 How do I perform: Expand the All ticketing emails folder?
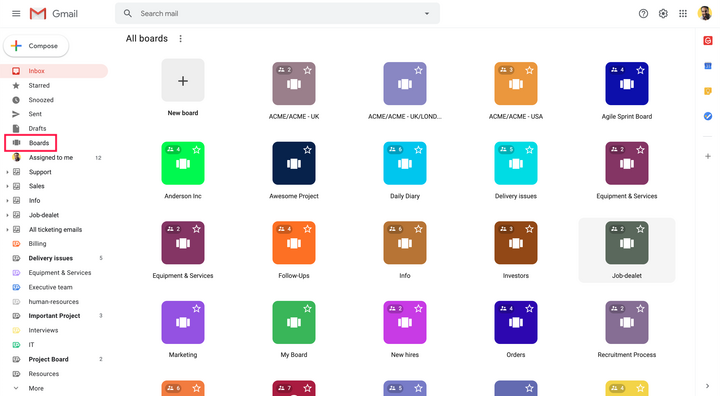point(7,229)
